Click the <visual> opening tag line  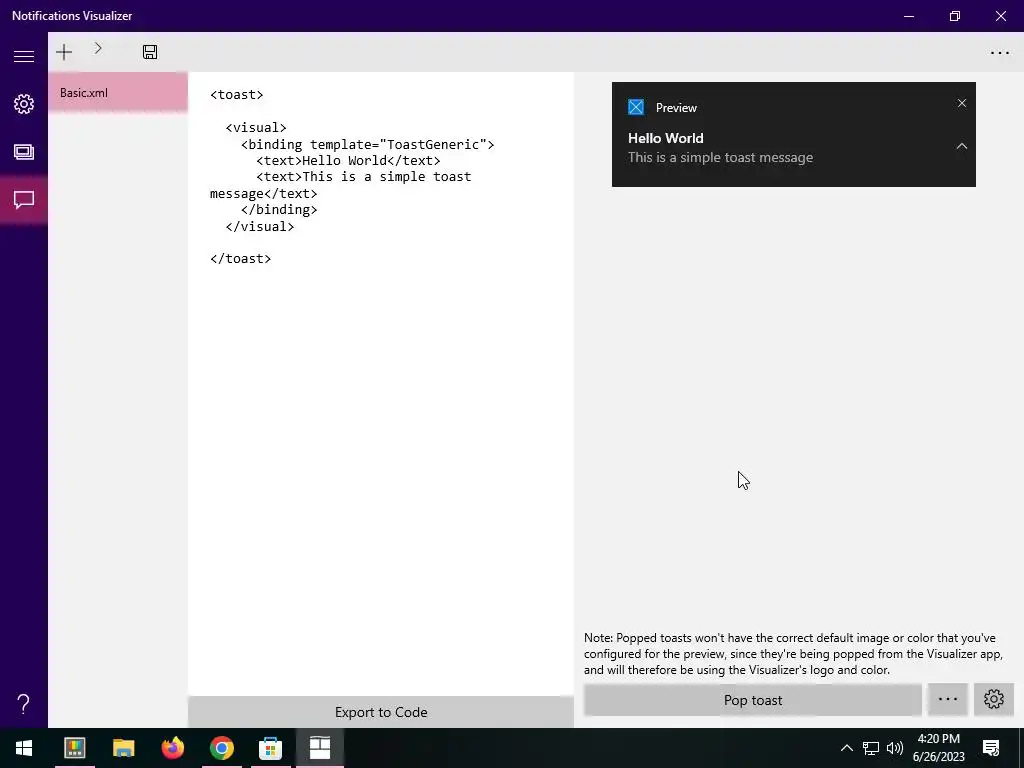click(256, 128)
